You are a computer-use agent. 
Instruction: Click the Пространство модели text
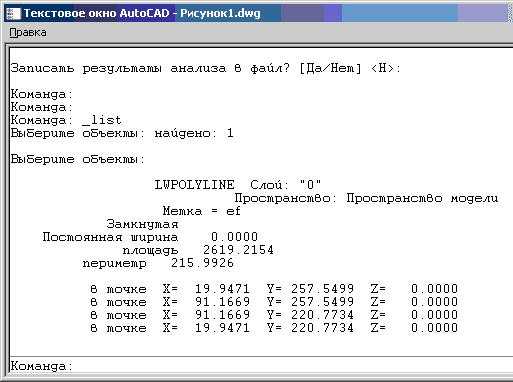click(x=422, y=198)
